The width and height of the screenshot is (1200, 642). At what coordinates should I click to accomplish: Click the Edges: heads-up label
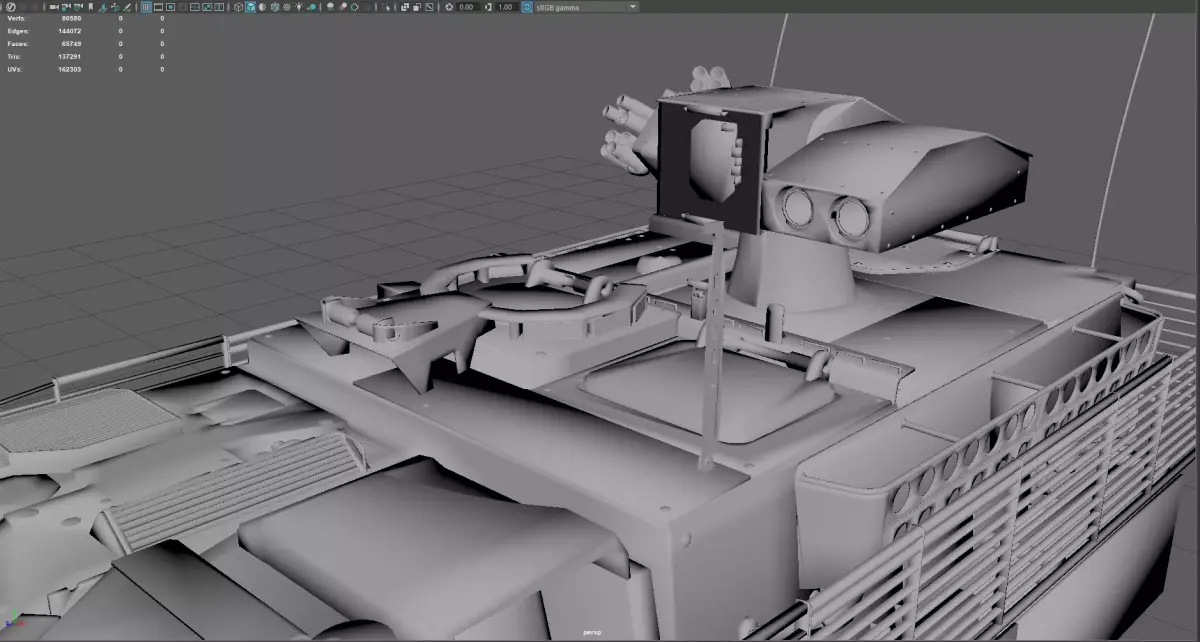[x=17, y=31]
